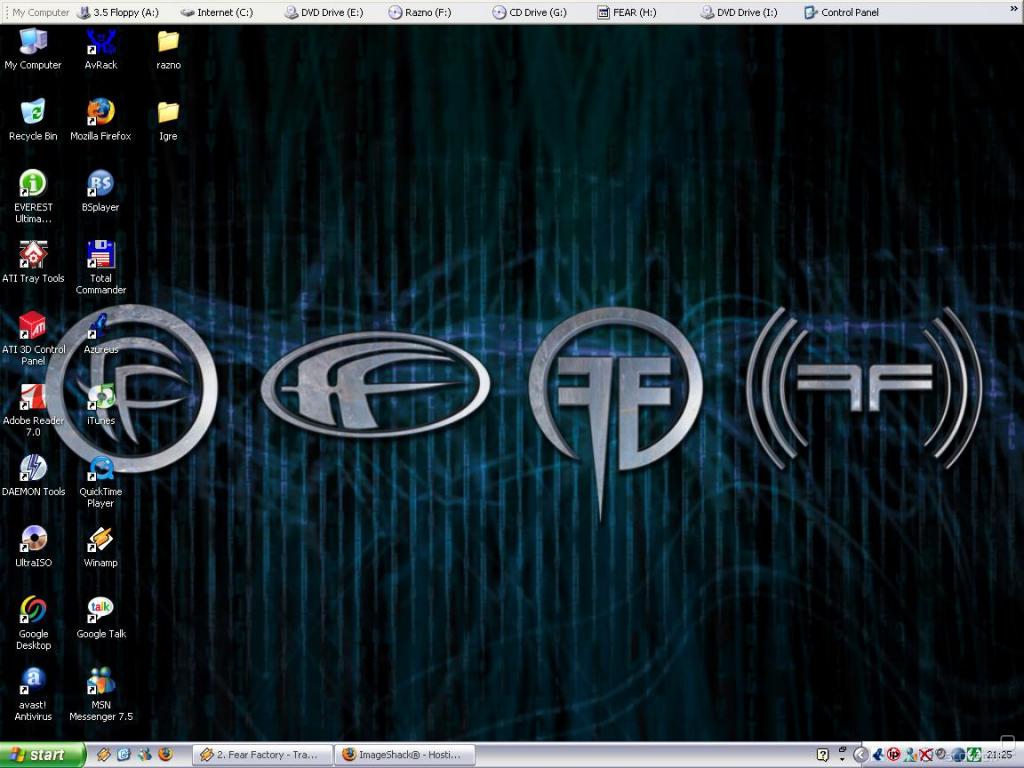The height and width of the screenshot is (768, 1024).
Task: Open FEAR (H:) drive from the top toolbar
Action: [626, 12]
